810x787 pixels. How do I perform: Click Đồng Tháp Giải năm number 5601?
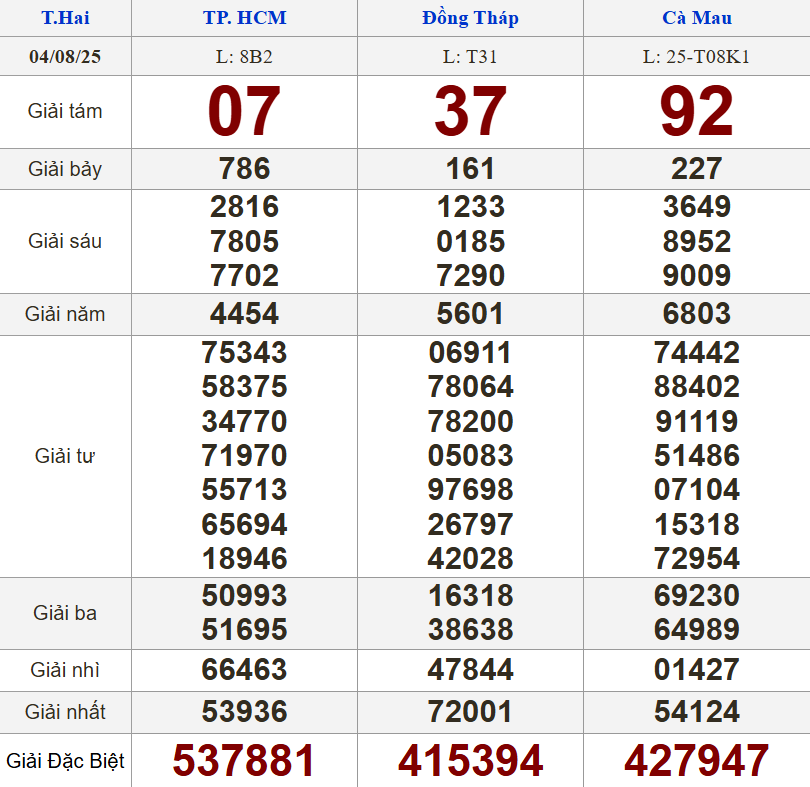(470, 314)
